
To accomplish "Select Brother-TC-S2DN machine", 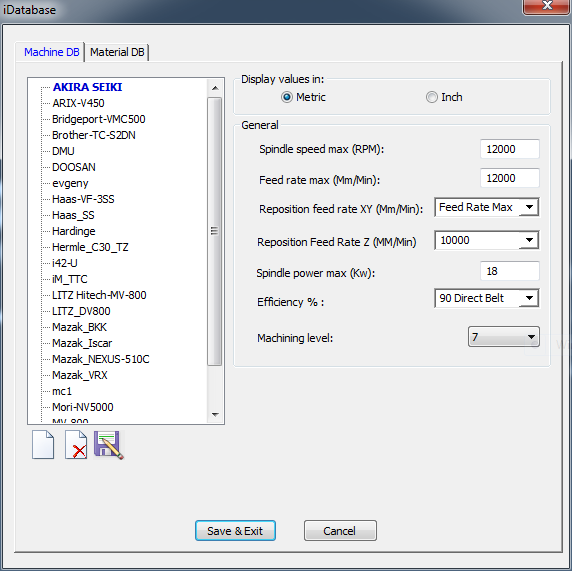I will coord(94,135).
